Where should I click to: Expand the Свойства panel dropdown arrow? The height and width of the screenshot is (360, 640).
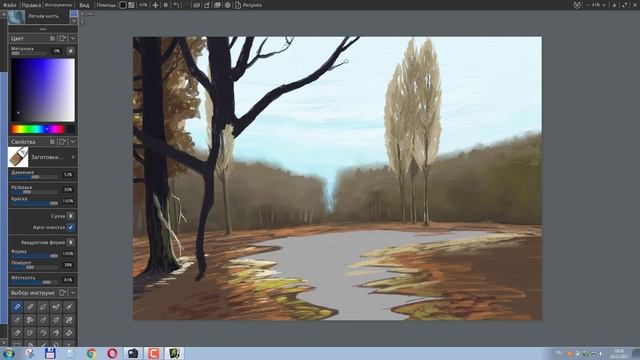73,142
